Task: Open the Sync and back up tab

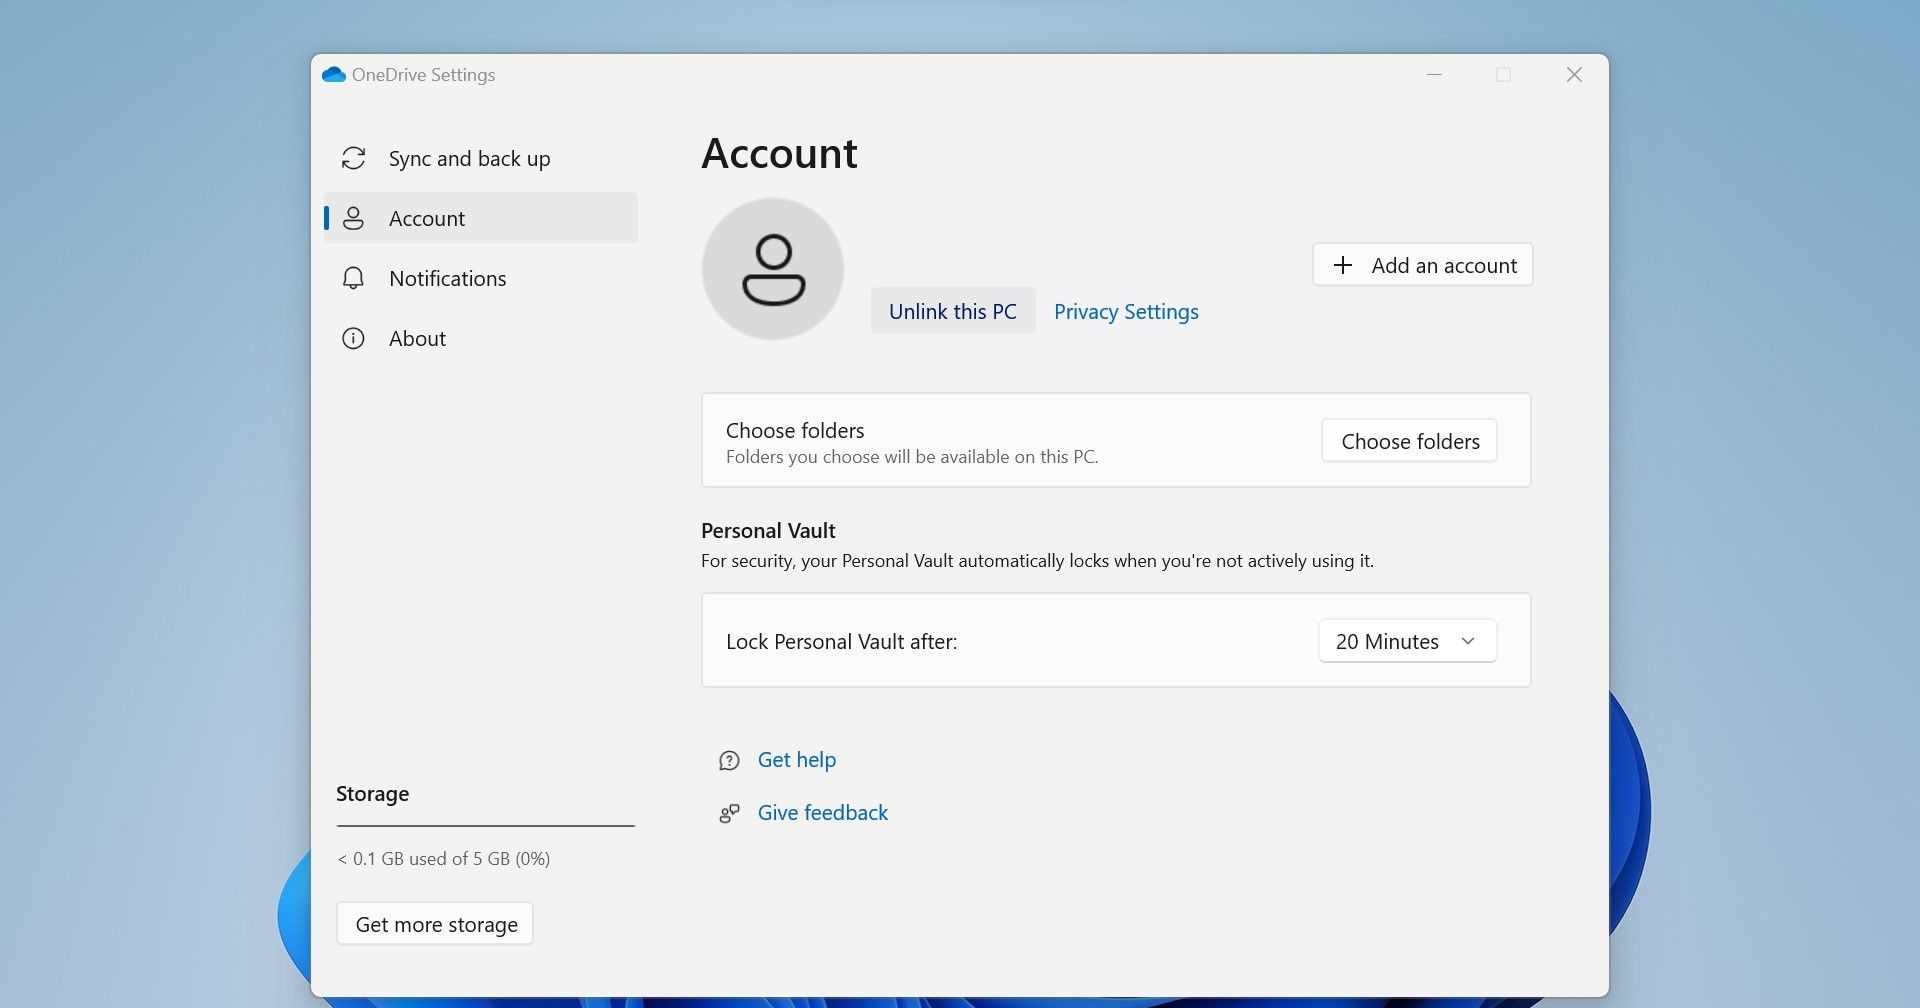Action: point(469,159)
